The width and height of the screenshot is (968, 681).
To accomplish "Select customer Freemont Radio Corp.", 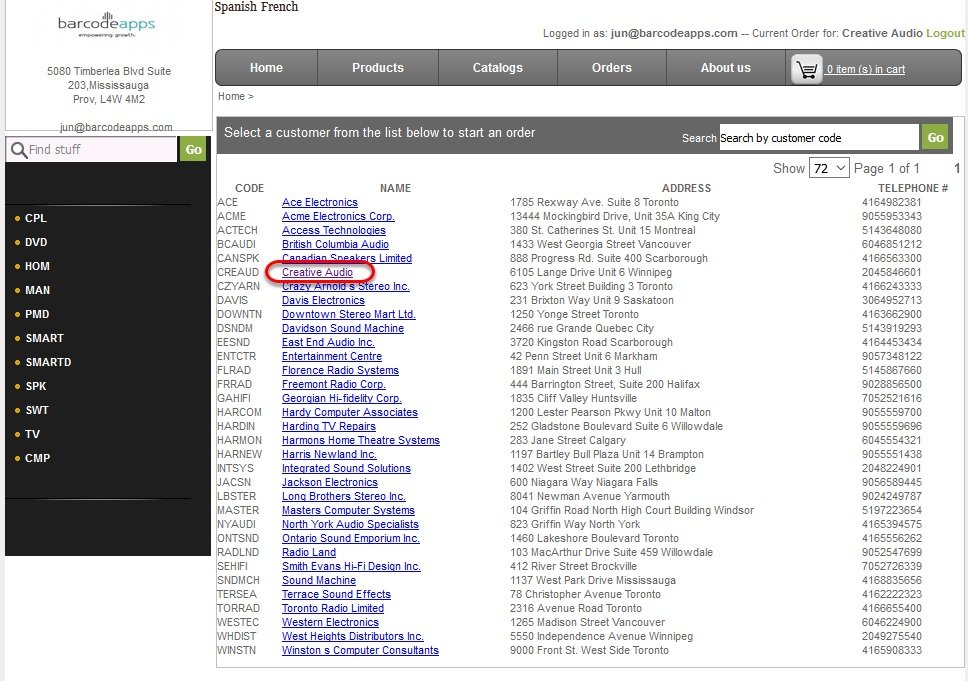I will [334, 384].
